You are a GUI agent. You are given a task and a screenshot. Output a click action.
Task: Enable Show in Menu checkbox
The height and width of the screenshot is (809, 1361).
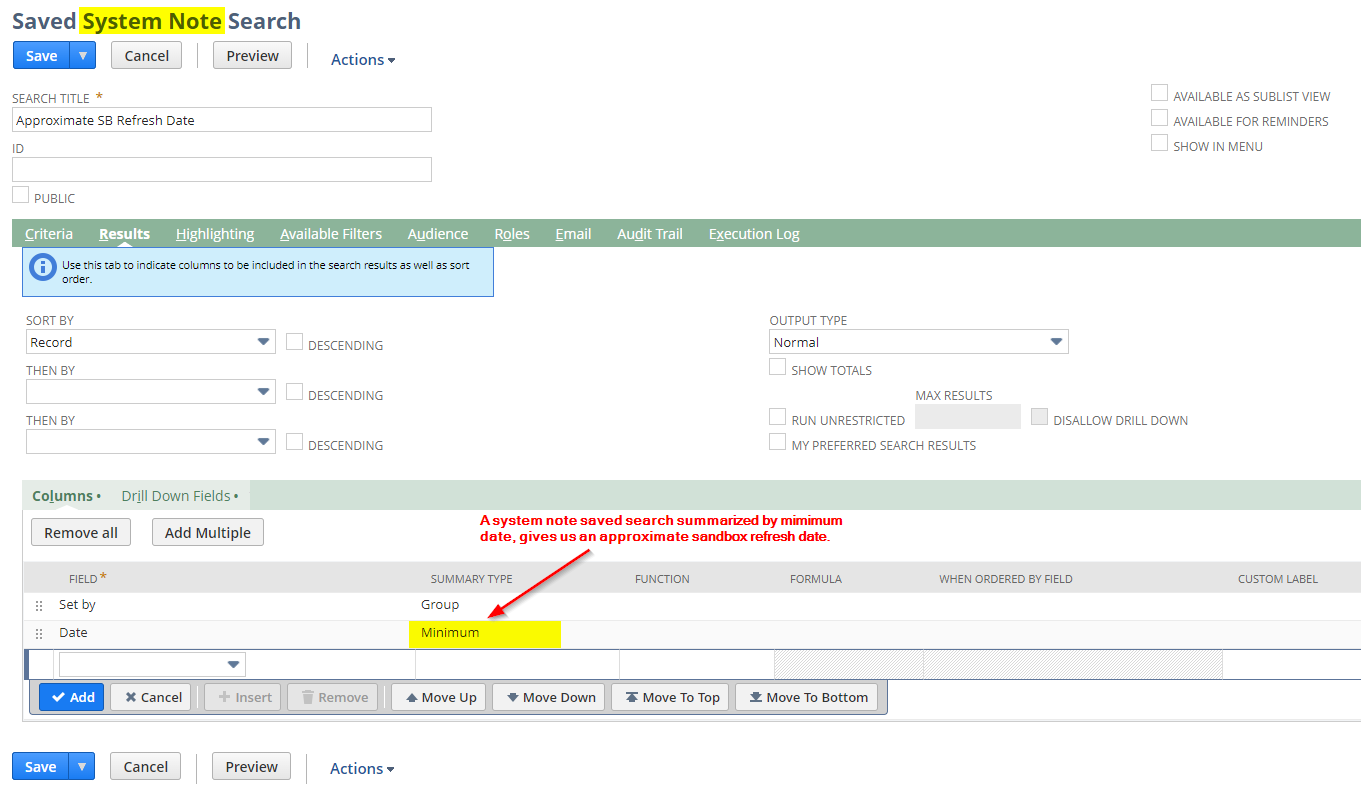click(x=1159, y=143)
